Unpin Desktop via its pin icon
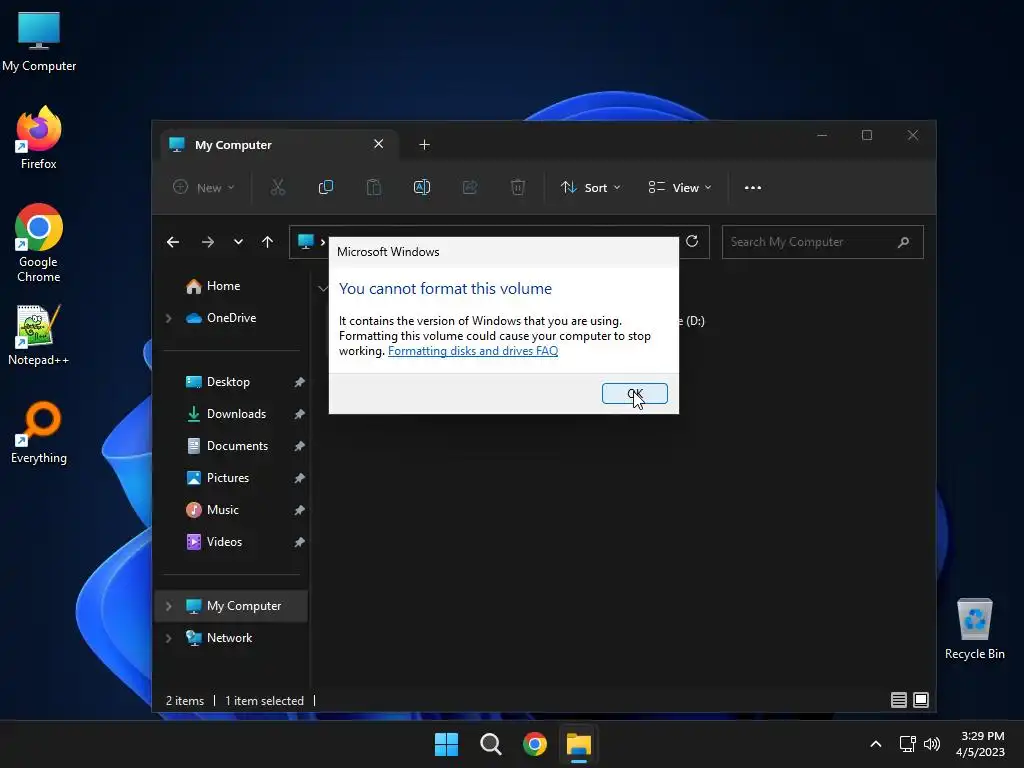Screen dimensions: 1024x768 click(299, 382)
